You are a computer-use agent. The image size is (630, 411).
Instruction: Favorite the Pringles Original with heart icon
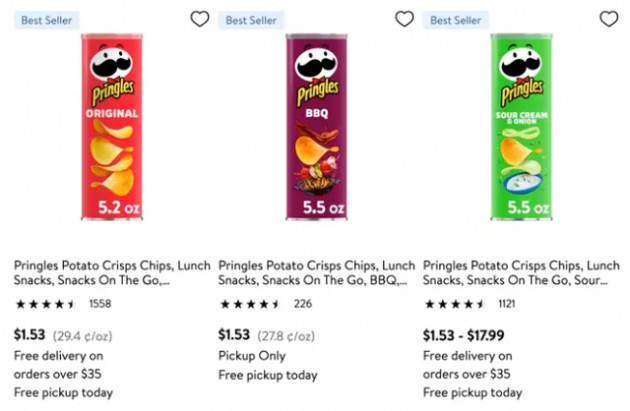tap(200, 19)
